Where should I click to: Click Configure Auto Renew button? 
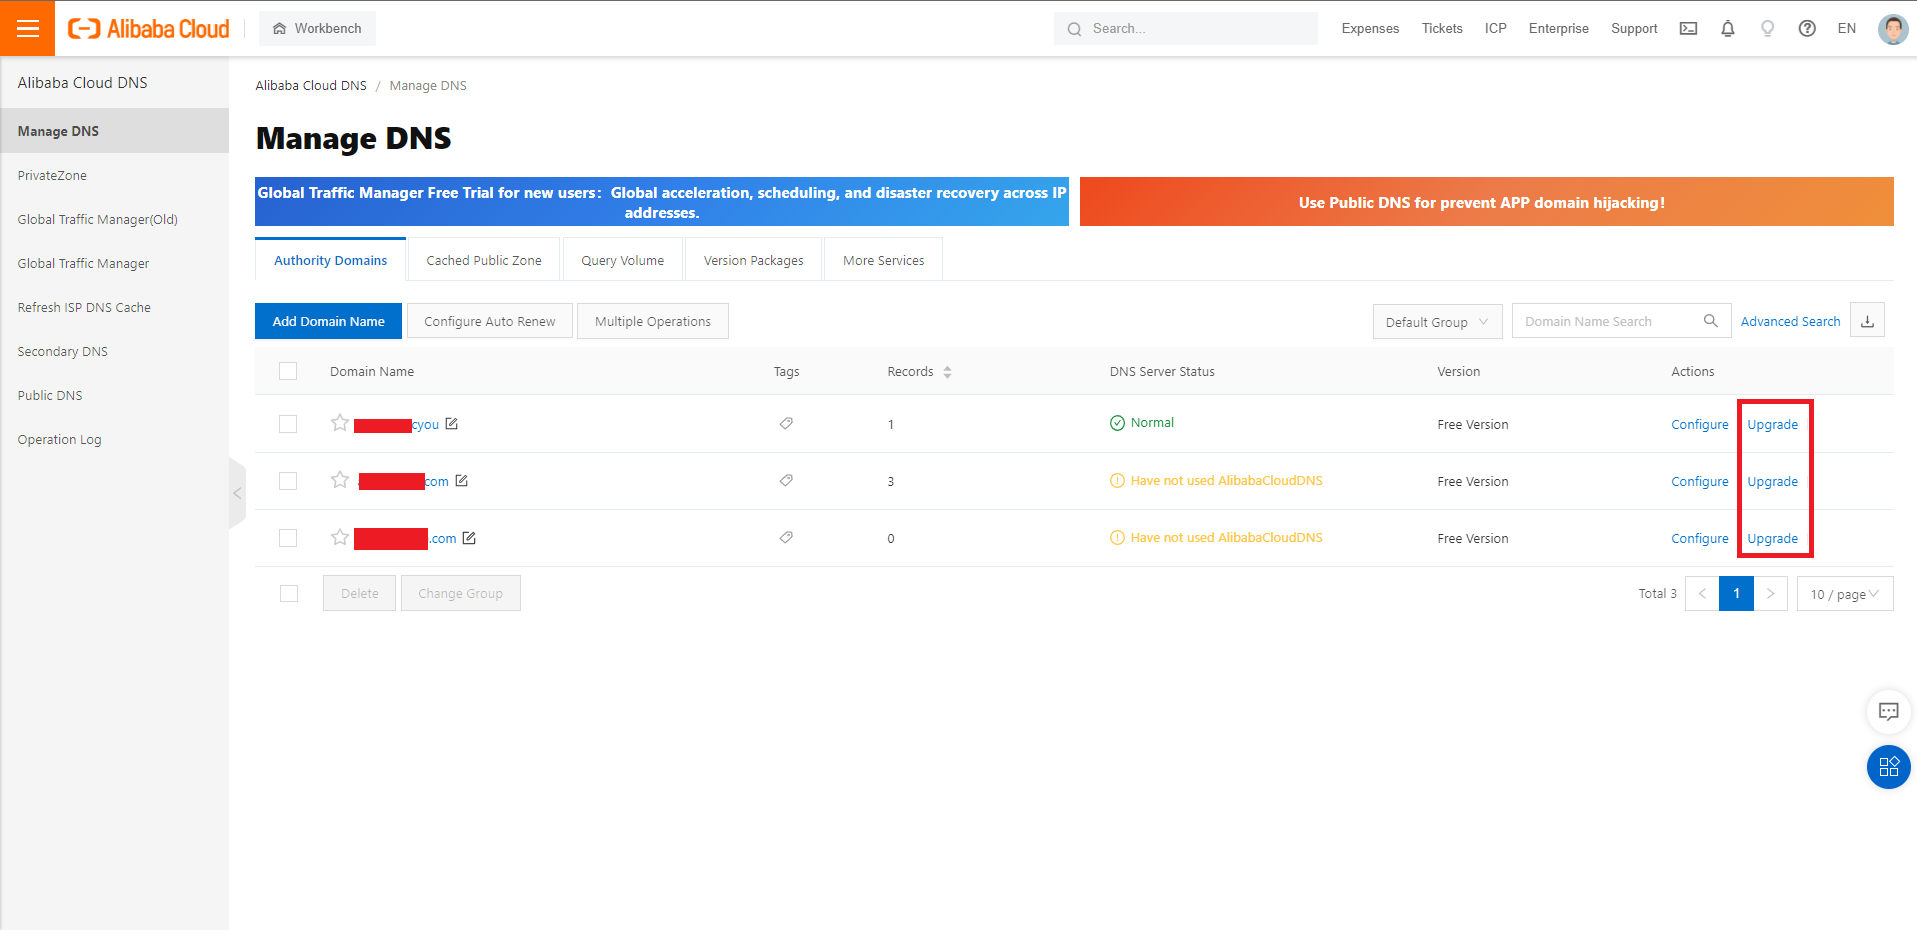pyautogui.click(x=490, y=321)
